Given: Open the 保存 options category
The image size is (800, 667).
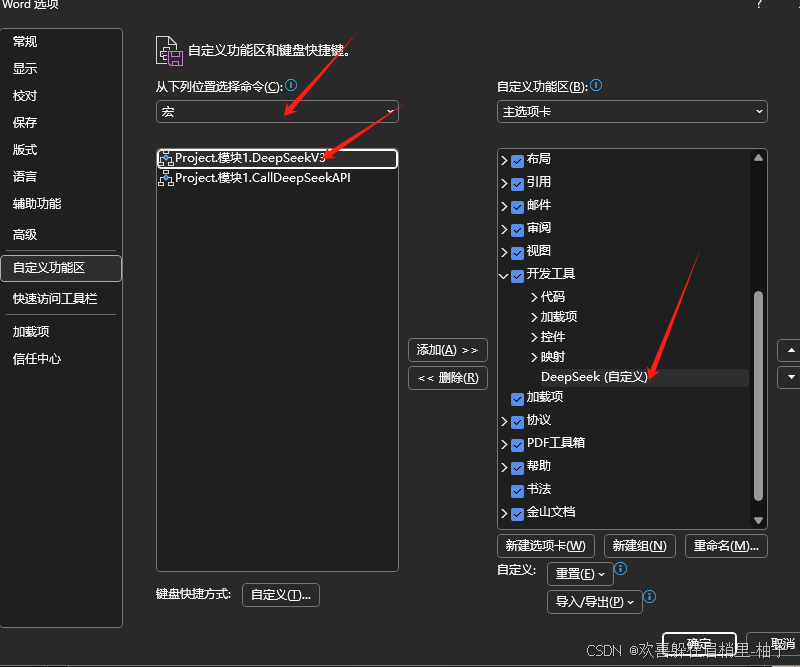Looking at the screenshot, I should [x=25, y=122].
